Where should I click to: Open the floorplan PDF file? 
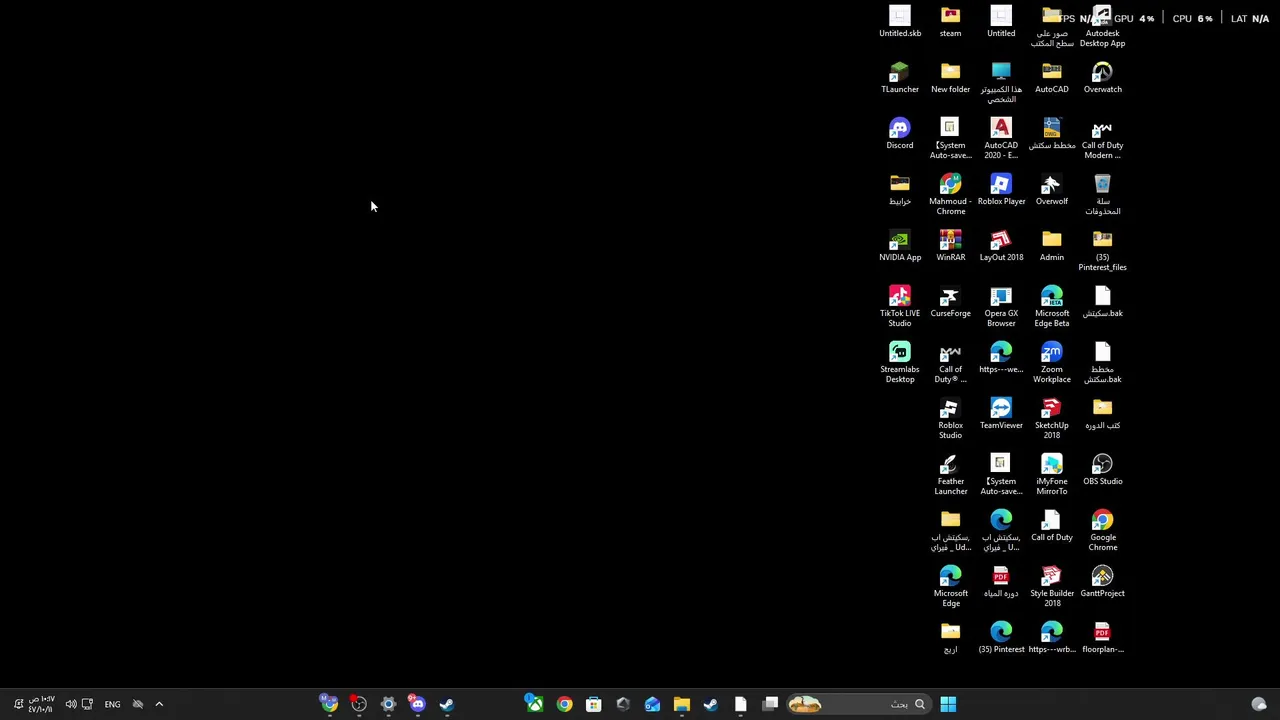(1102, 638)
